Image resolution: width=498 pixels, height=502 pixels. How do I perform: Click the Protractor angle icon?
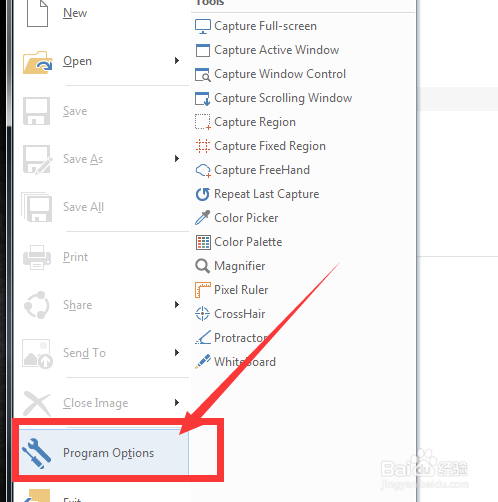pos(203,337)
